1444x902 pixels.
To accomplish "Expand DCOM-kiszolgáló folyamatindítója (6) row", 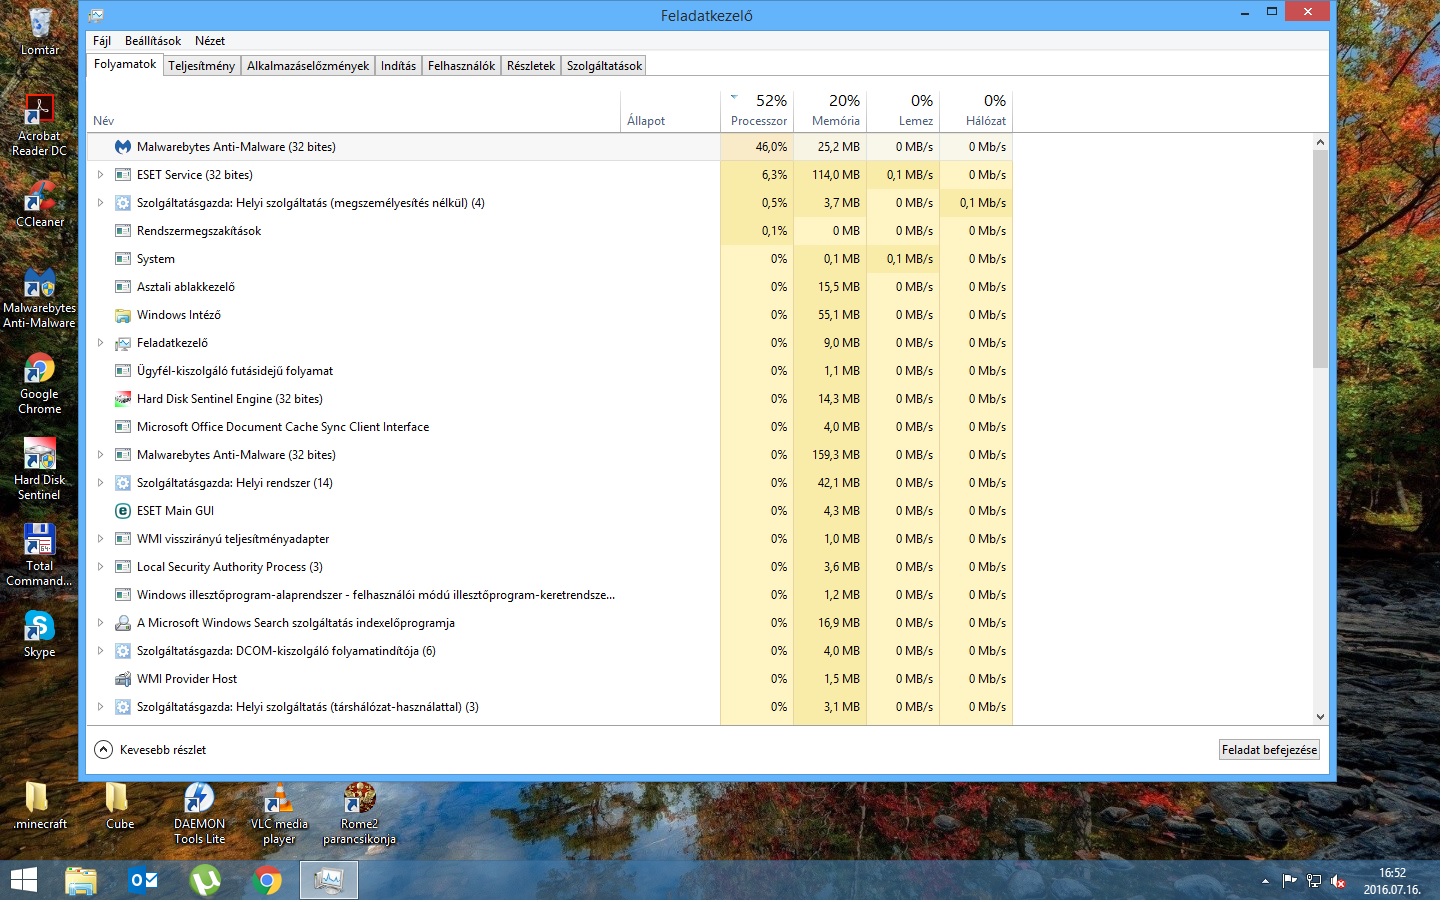I will point(100,651).
